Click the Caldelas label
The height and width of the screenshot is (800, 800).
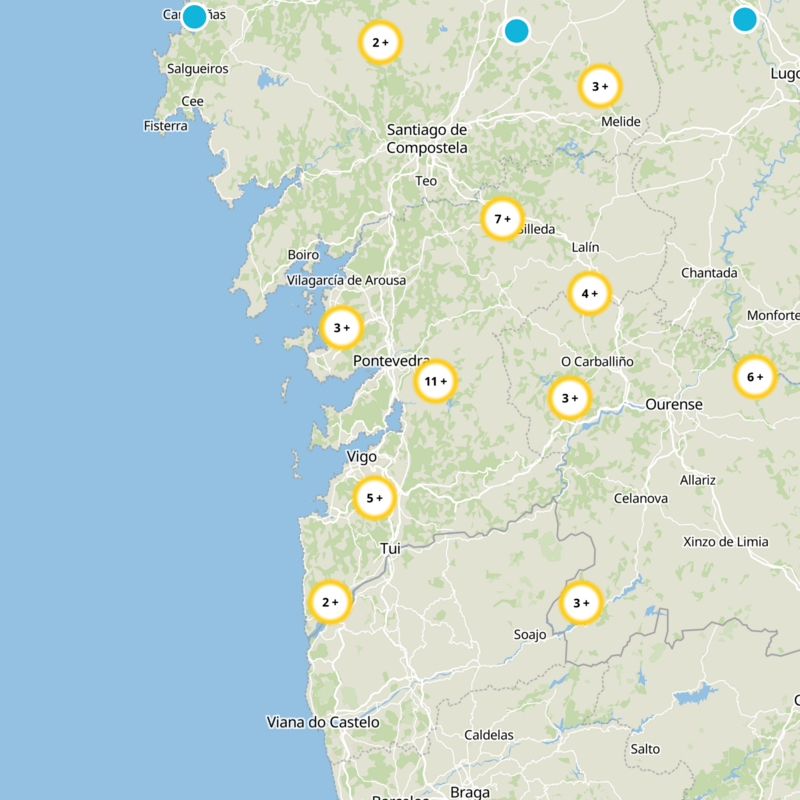coord(489,735)
